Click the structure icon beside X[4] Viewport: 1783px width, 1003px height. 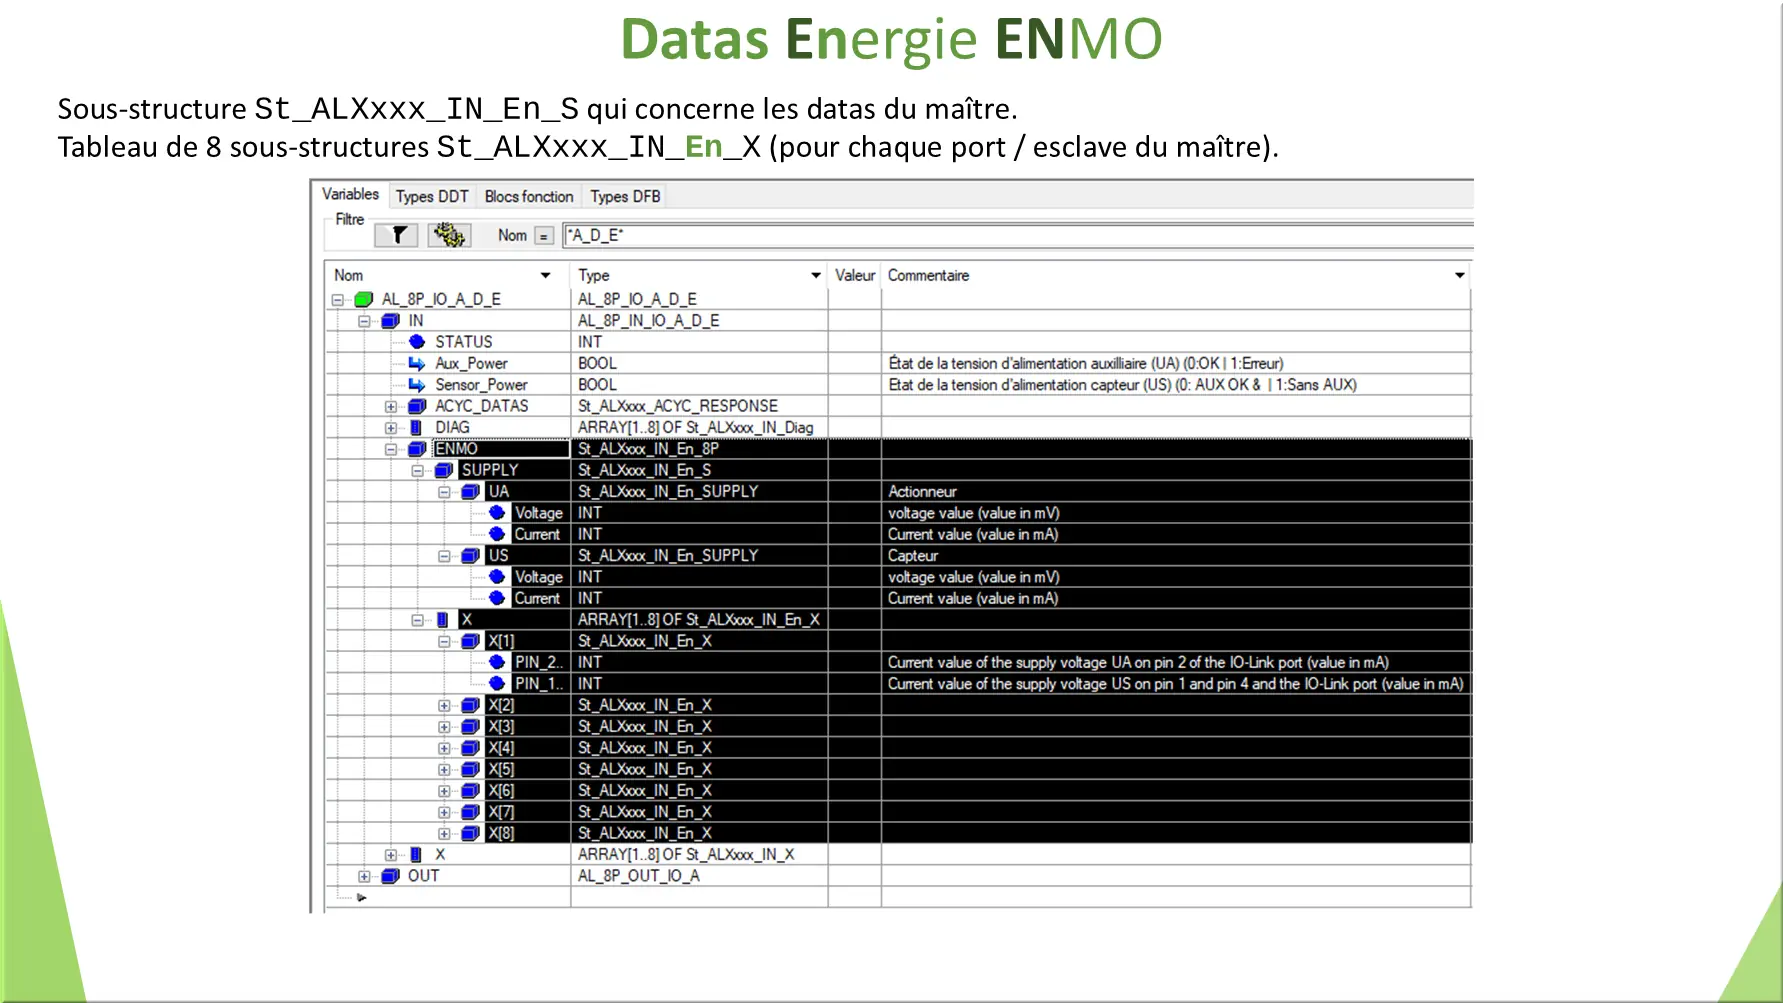[x=470, y=748]
